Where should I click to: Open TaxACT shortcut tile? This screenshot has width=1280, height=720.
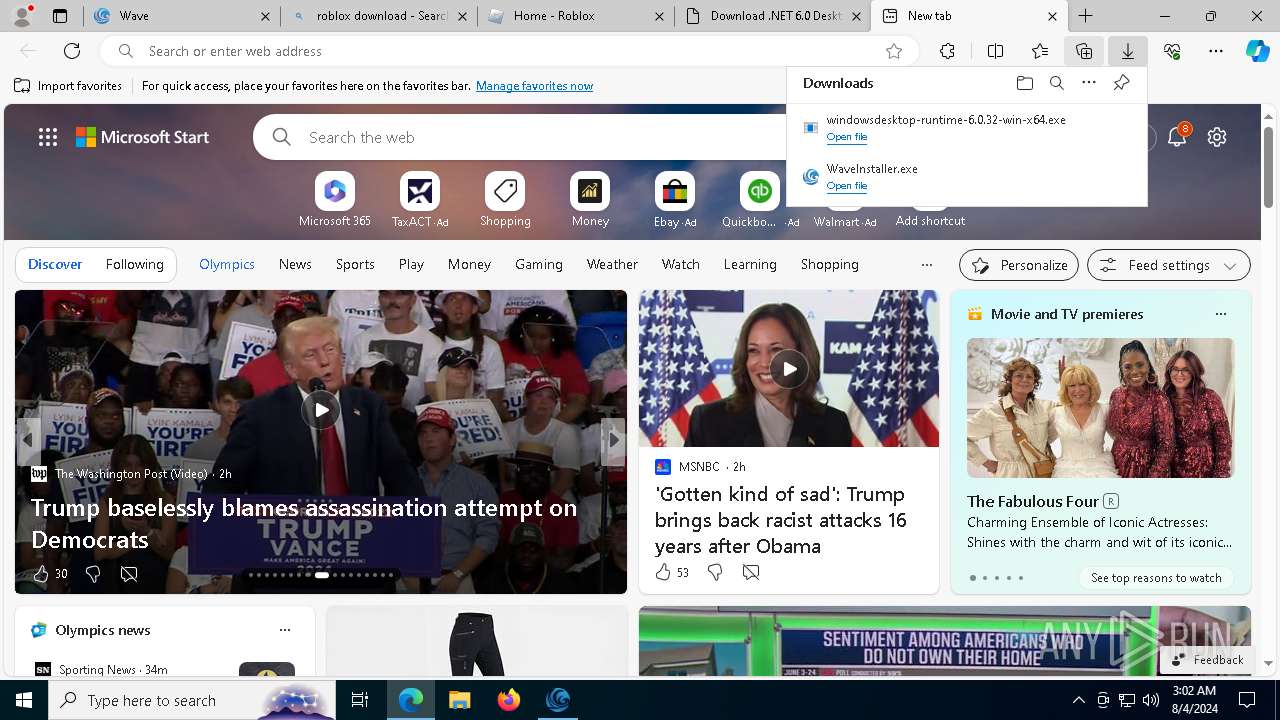[420, 199]
